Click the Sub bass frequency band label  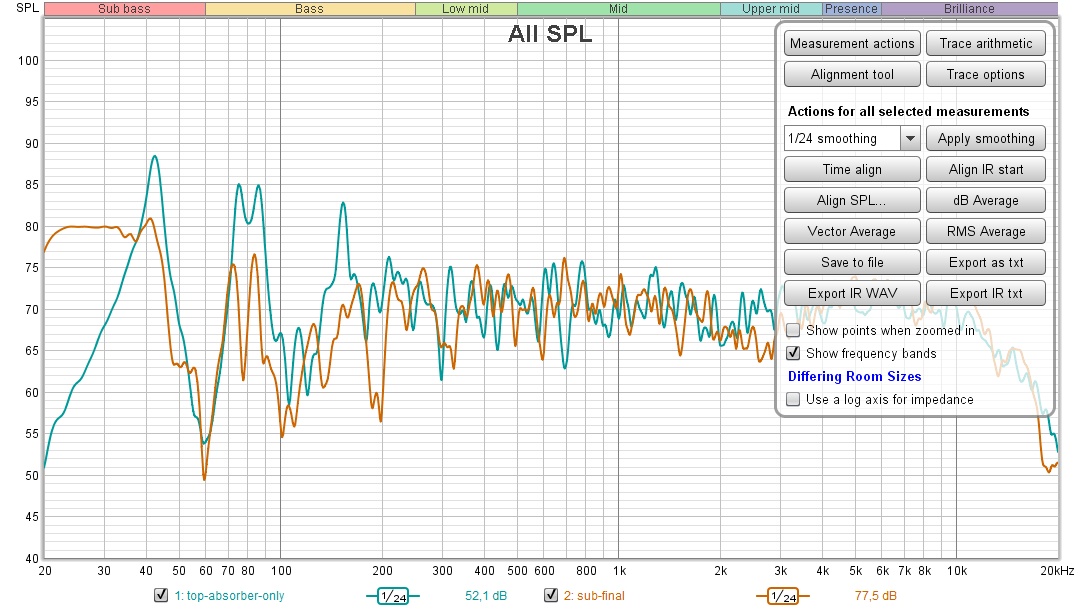124,9
